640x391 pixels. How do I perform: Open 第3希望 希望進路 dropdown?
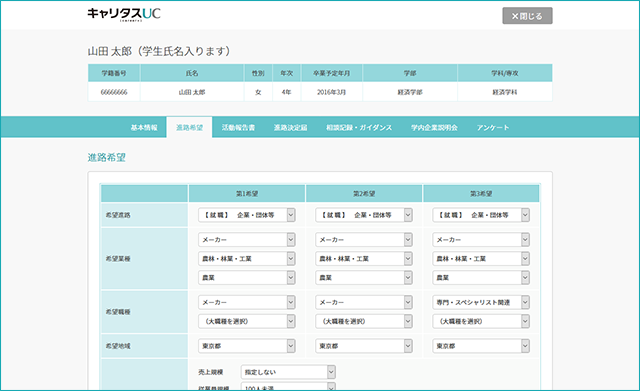pos(481,215)
